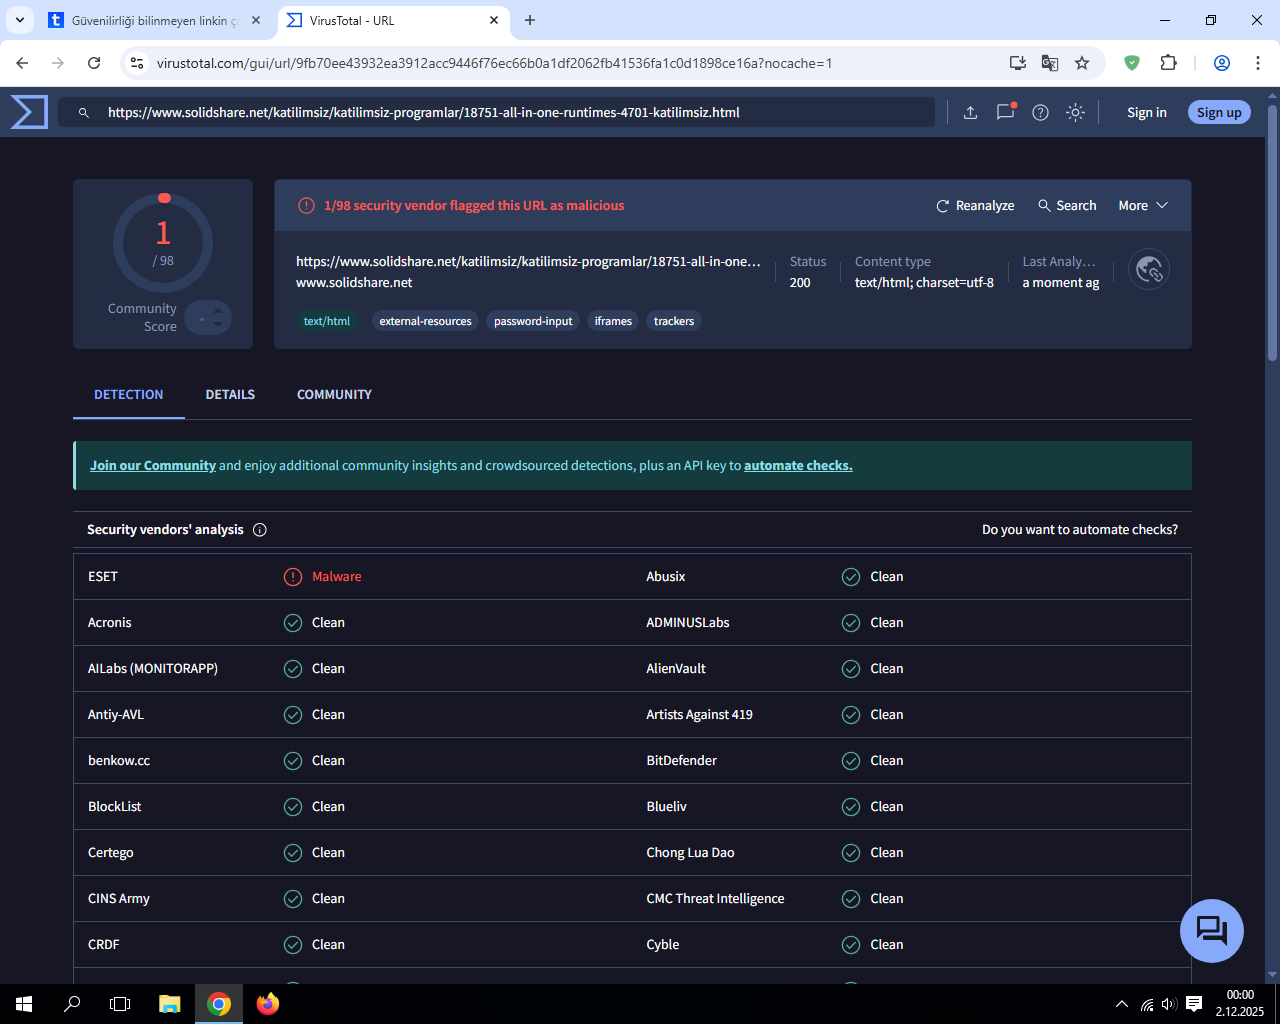Click the ESET vendor name
This screenshot has width=1280, height=1024.
tap(103, 577)
